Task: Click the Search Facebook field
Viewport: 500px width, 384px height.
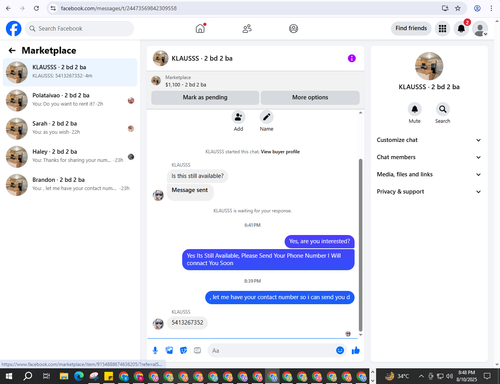Action: click(79, 29)
